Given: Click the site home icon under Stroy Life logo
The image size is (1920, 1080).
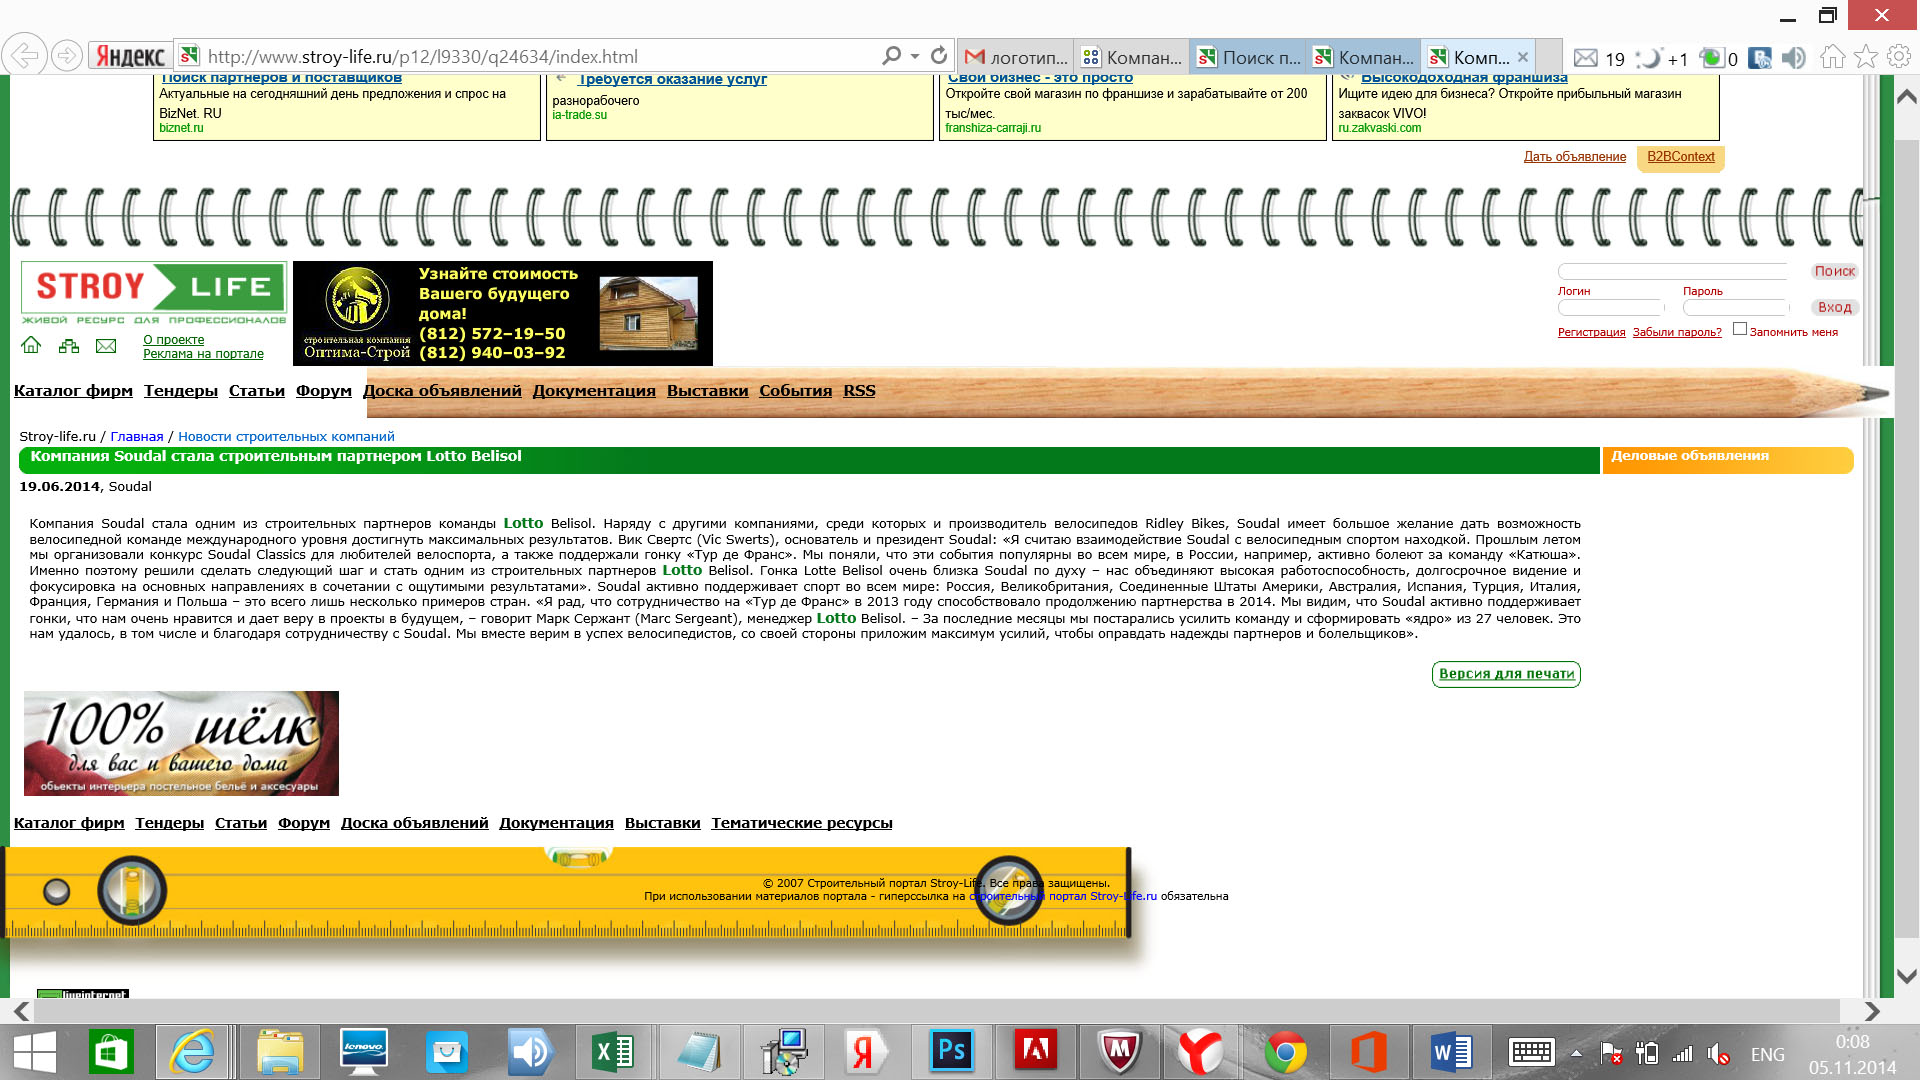Looking at the screenshot, I should click(31, 345).
